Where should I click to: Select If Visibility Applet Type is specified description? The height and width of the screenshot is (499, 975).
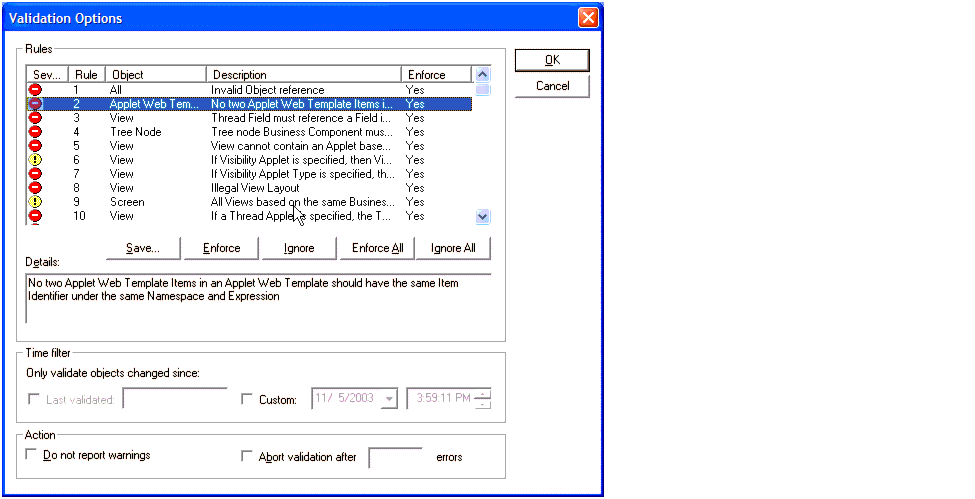303,174
